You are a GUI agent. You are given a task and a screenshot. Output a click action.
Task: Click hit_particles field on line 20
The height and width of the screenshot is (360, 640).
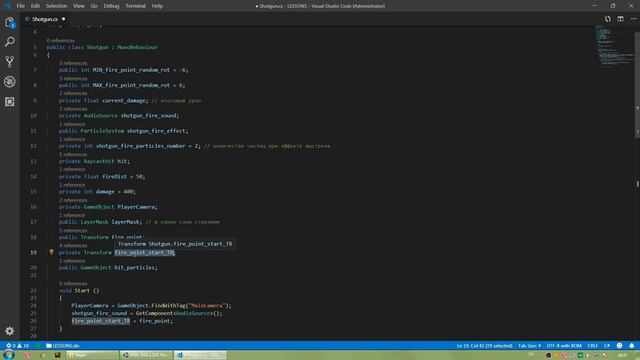tap(135, 268)
